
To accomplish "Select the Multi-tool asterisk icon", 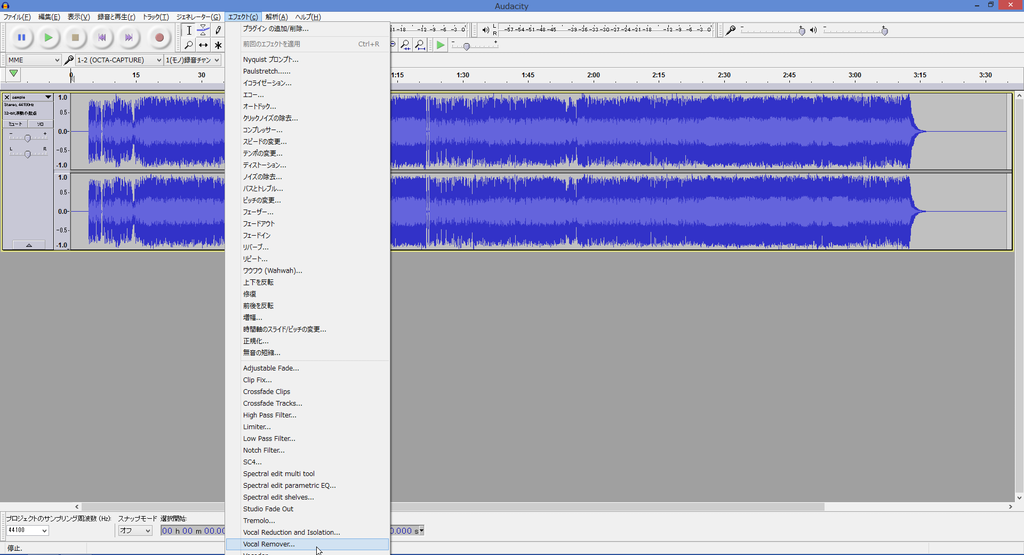I will (218, 45).
